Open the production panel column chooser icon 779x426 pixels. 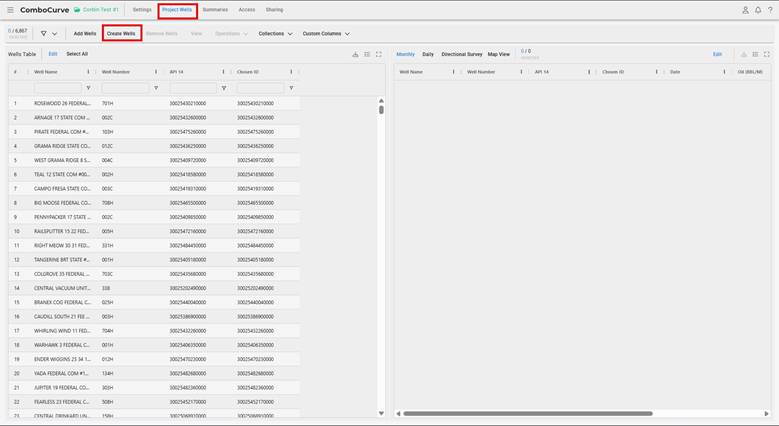[755, 54]
